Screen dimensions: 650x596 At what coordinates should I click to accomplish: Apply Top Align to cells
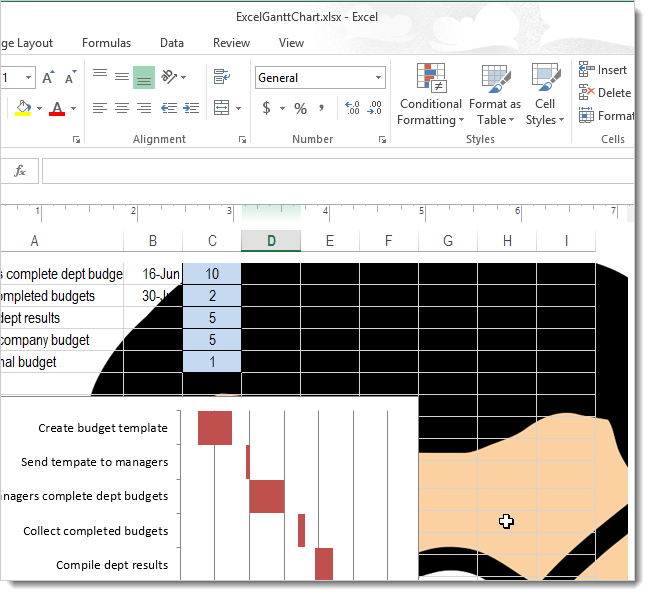coord(100,77)
